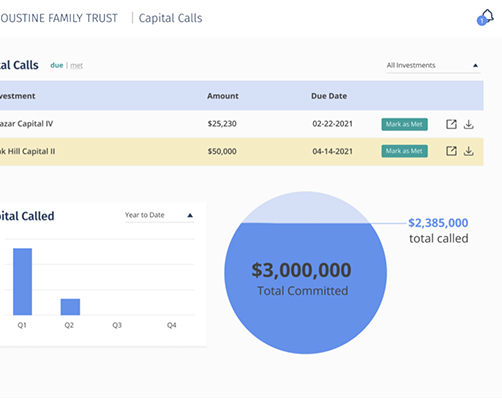Open Lazar Capital IV call in new window
Screen dimensions: 502x398
[451, 124]
